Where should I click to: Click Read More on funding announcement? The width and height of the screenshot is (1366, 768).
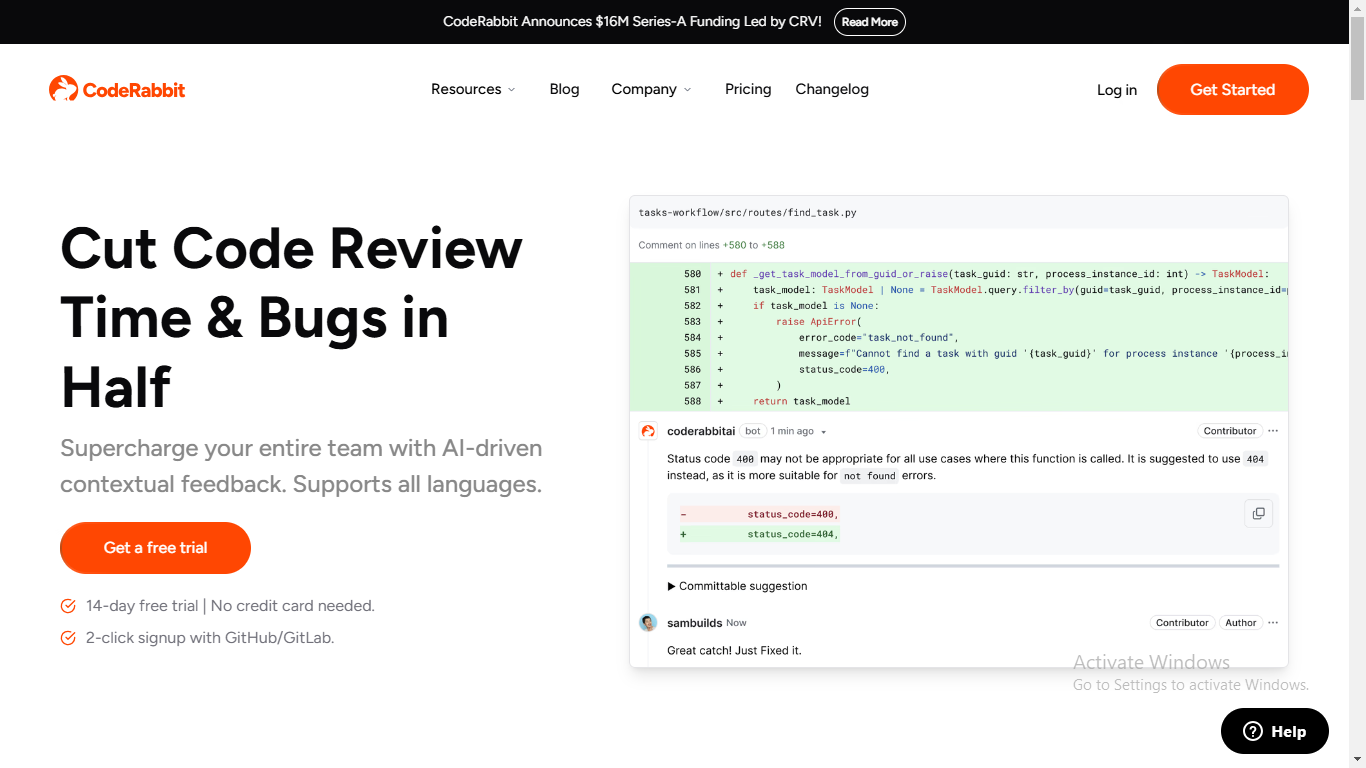[x=869, y=22]
